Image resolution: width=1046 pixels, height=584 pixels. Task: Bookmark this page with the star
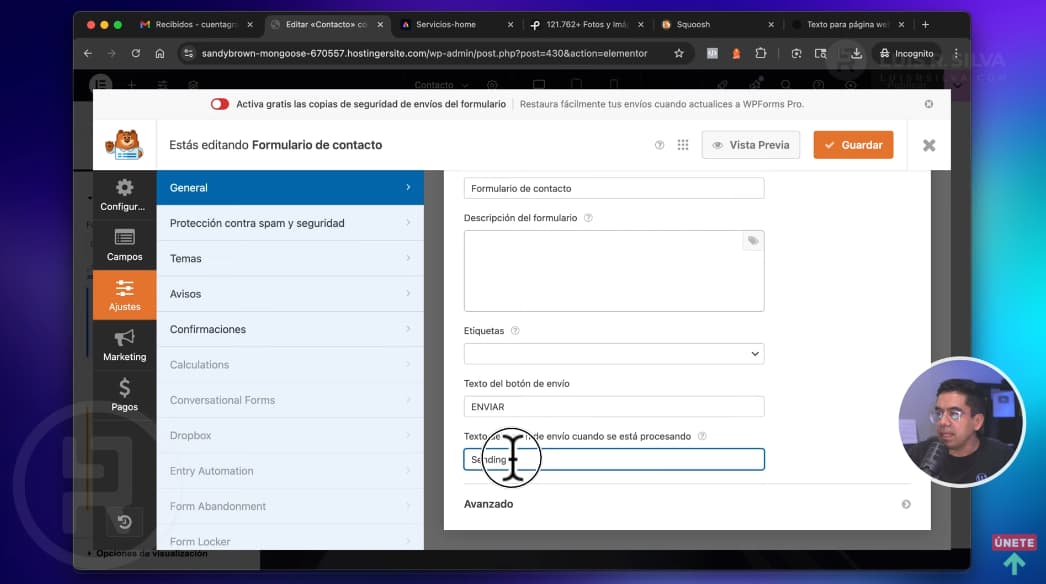678,53
